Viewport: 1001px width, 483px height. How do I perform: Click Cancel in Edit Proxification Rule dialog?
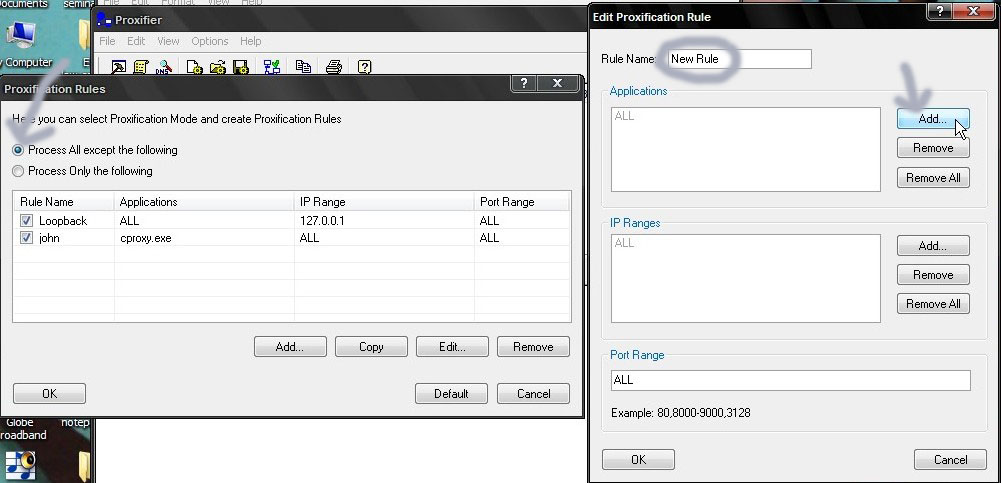tap(951, 460)
